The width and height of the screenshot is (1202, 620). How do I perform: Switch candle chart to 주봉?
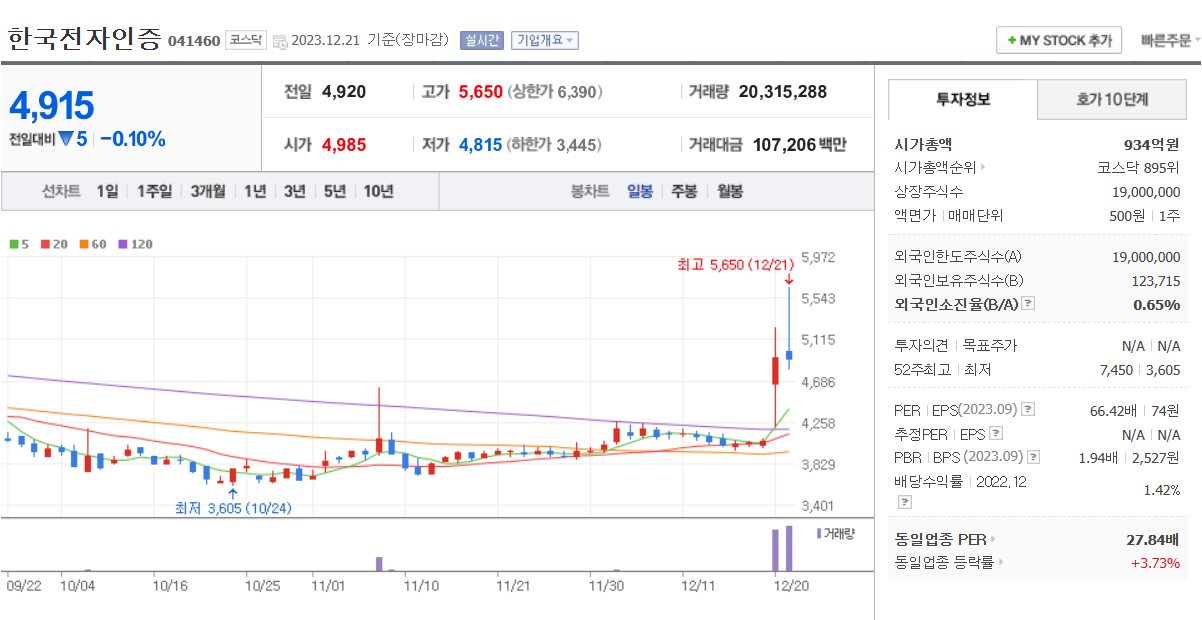pyautogui.click(x=684, y=191)
